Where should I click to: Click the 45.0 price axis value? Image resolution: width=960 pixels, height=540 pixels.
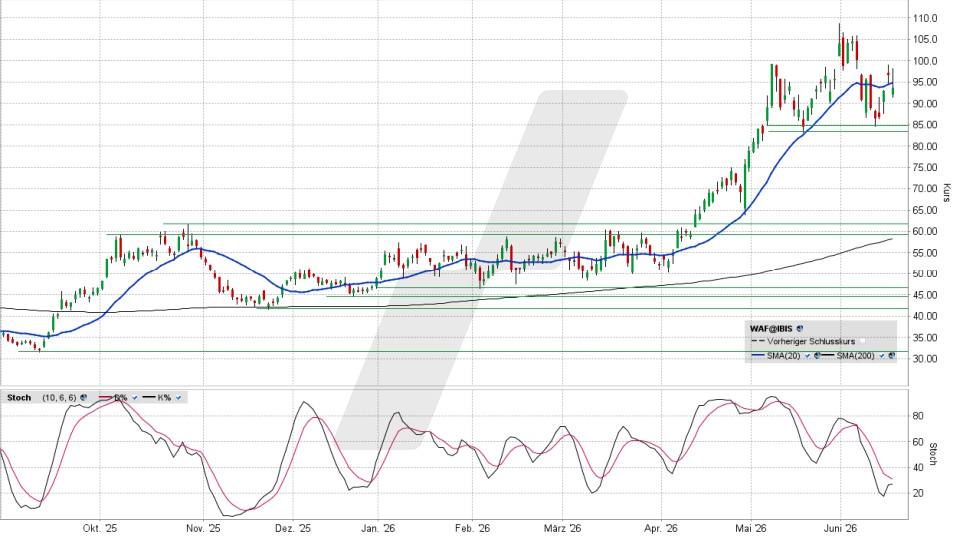pos(926,295)
